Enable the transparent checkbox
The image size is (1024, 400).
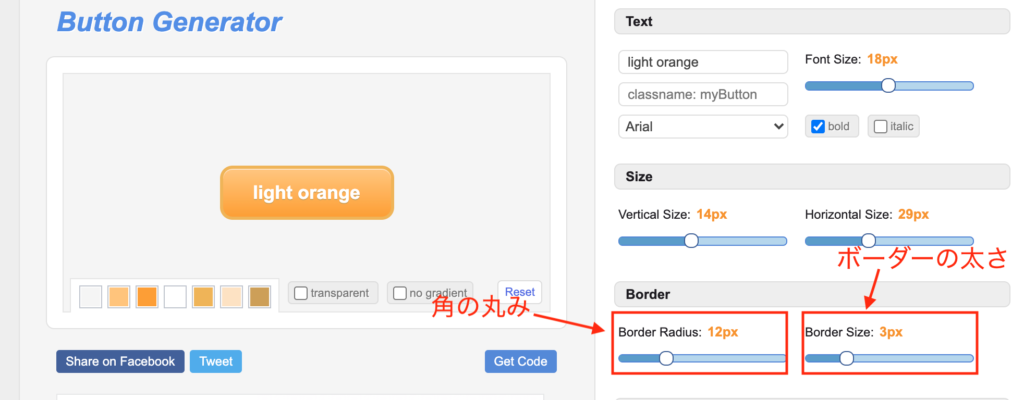pos(301,293)
